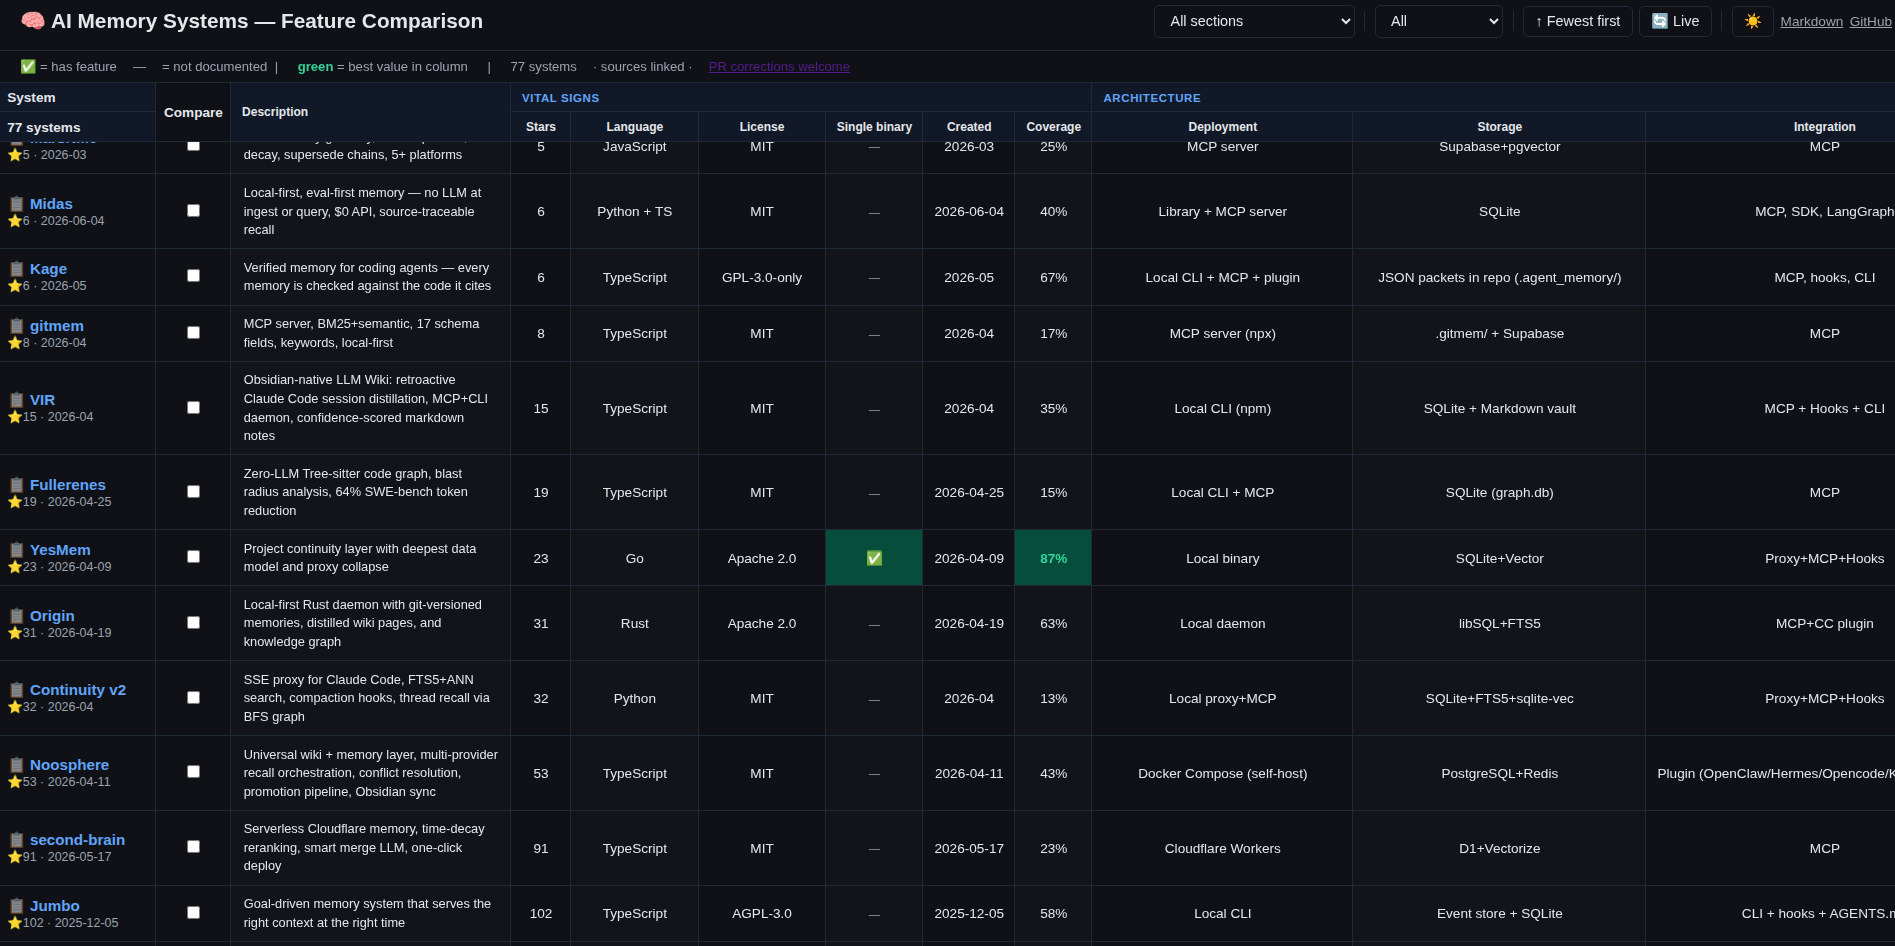Click the Storage column header
Screen dimensions: 1895x946
pyautogui.click(x=1499, y=127)
